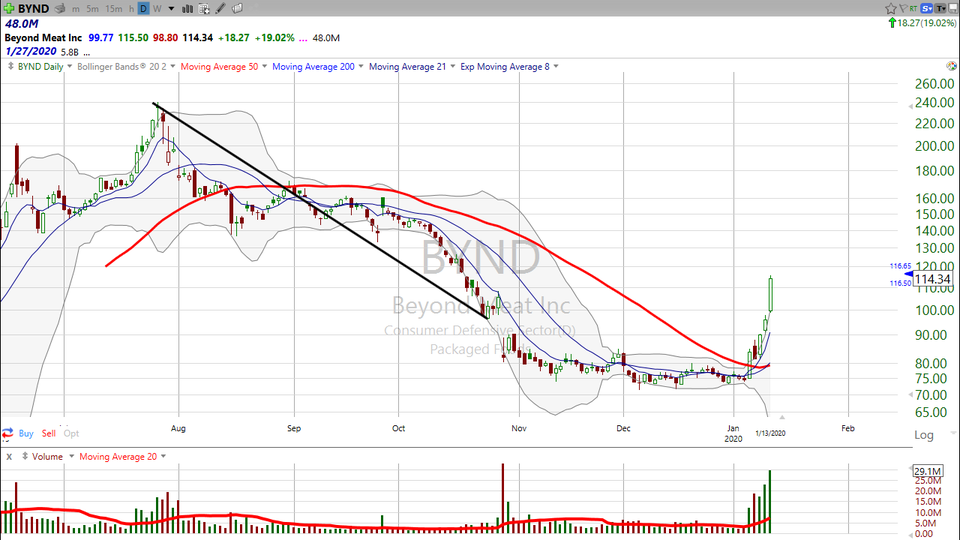Click the chart type bars icon

(187, 9)
